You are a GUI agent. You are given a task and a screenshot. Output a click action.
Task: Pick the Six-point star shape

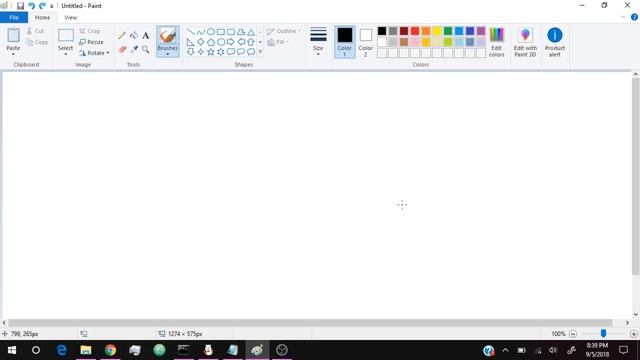221,52
